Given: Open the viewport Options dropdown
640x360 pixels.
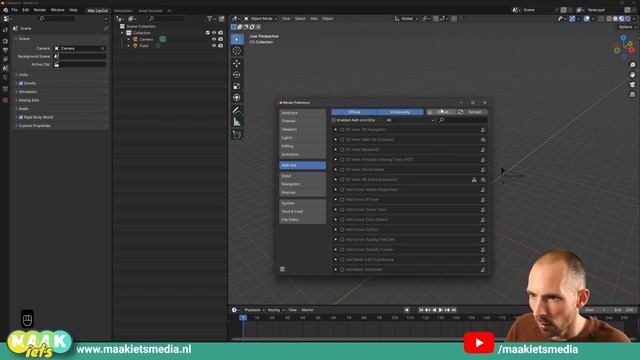Looking at the screenshot, I should pos(627,27).
